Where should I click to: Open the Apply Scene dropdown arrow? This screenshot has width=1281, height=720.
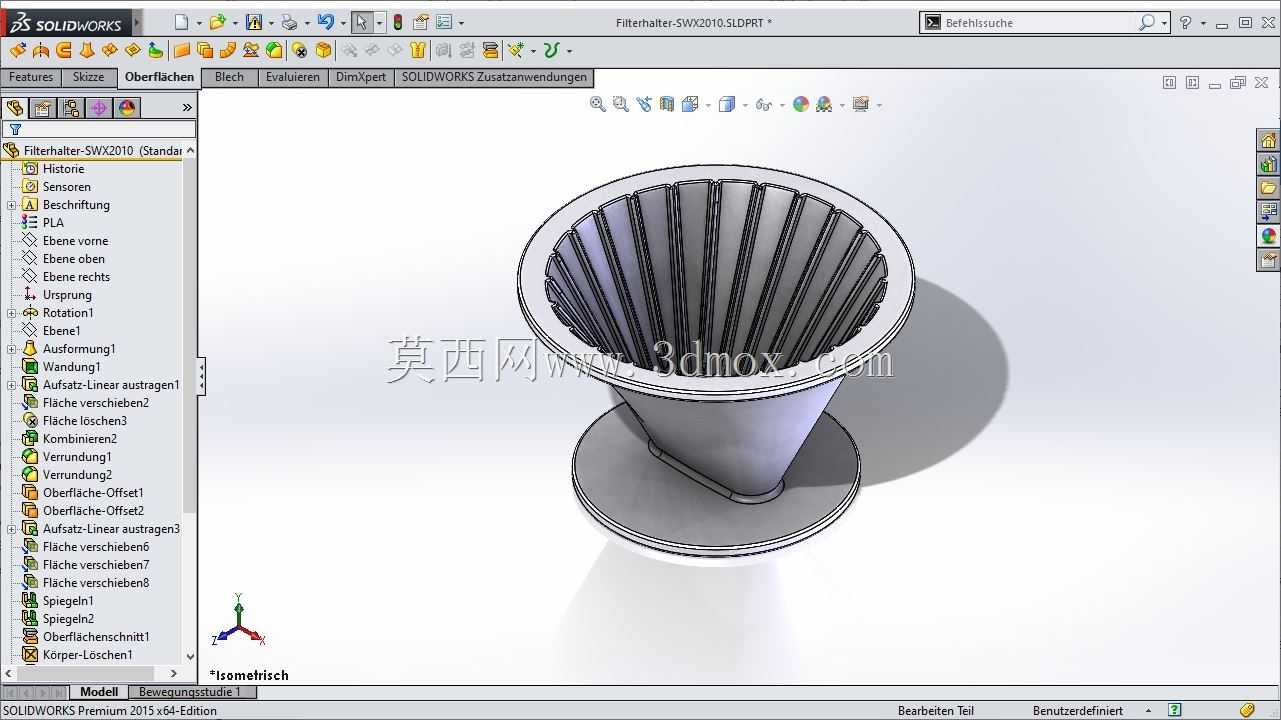click(842, 105)
